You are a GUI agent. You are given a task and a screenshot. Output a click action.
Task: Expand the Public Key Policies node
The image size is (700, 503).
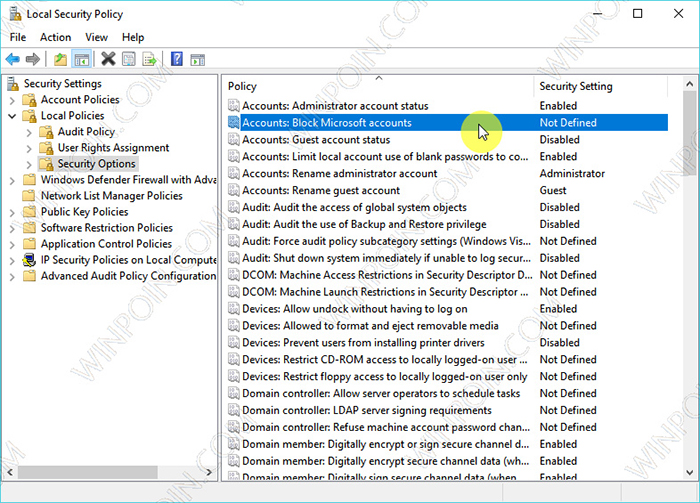(x=12, y=212)
